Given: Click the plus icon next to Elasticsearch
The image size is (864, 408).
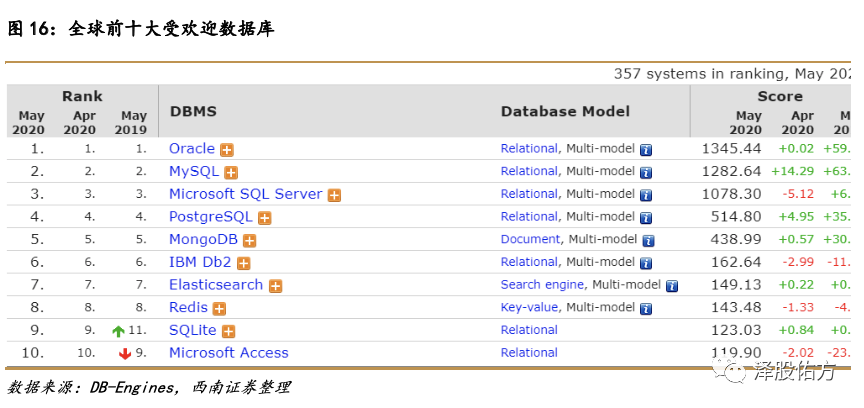Looking at the screenshot, I should point(276,286).
